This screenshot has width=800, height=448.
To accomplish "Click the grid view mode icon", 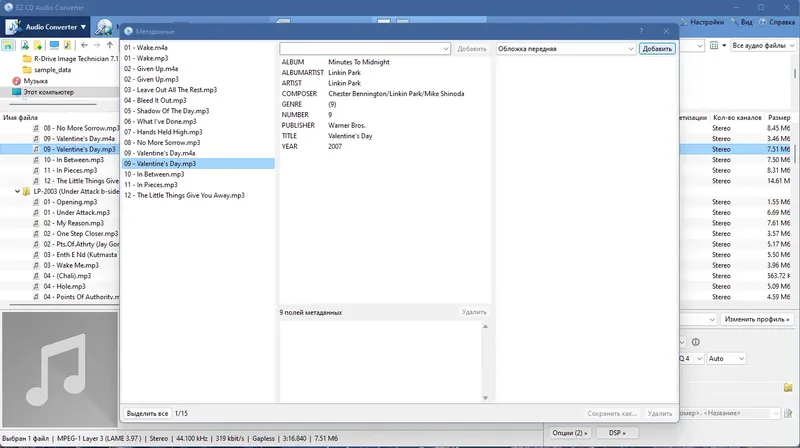I will pyautogui.click(x=714, y=46).
